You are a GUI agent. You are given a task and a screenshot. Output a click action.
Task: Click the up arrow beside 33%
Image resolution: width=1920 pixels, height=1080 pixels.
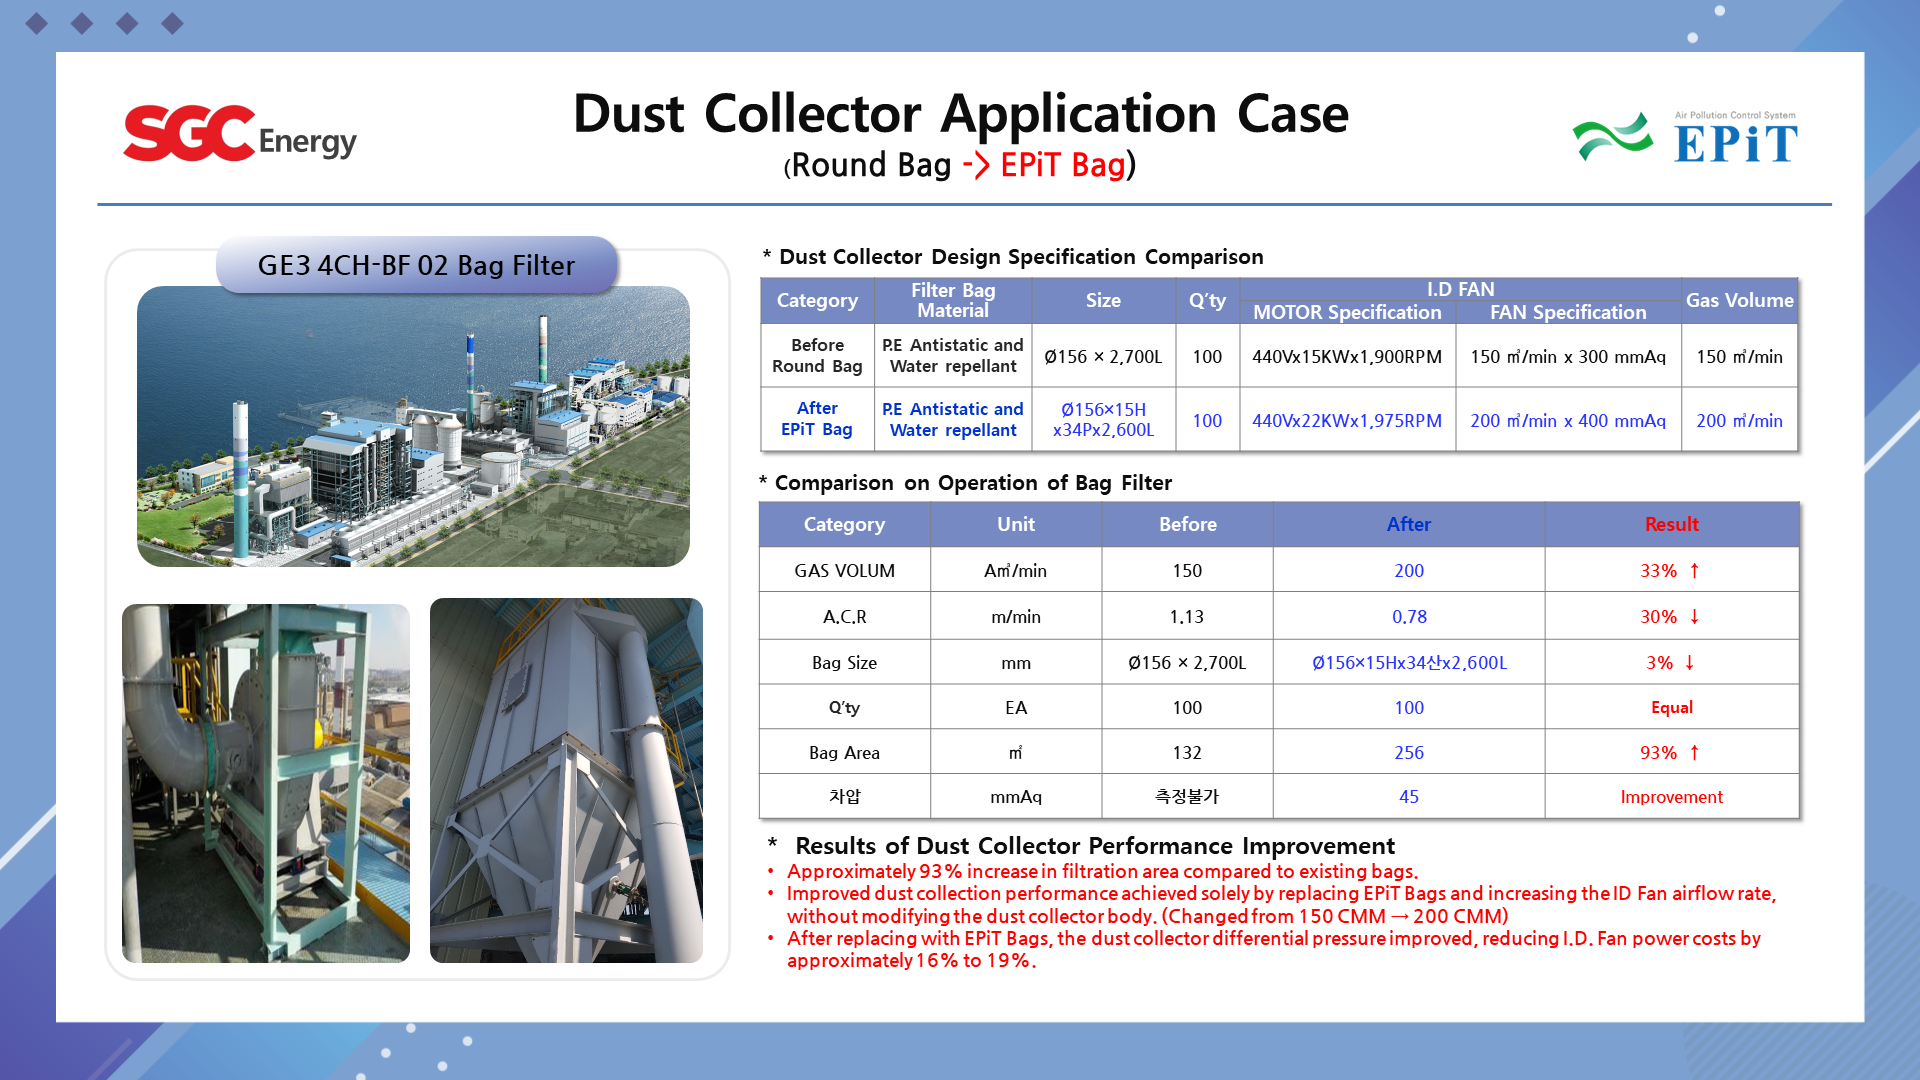point(1694,571)
